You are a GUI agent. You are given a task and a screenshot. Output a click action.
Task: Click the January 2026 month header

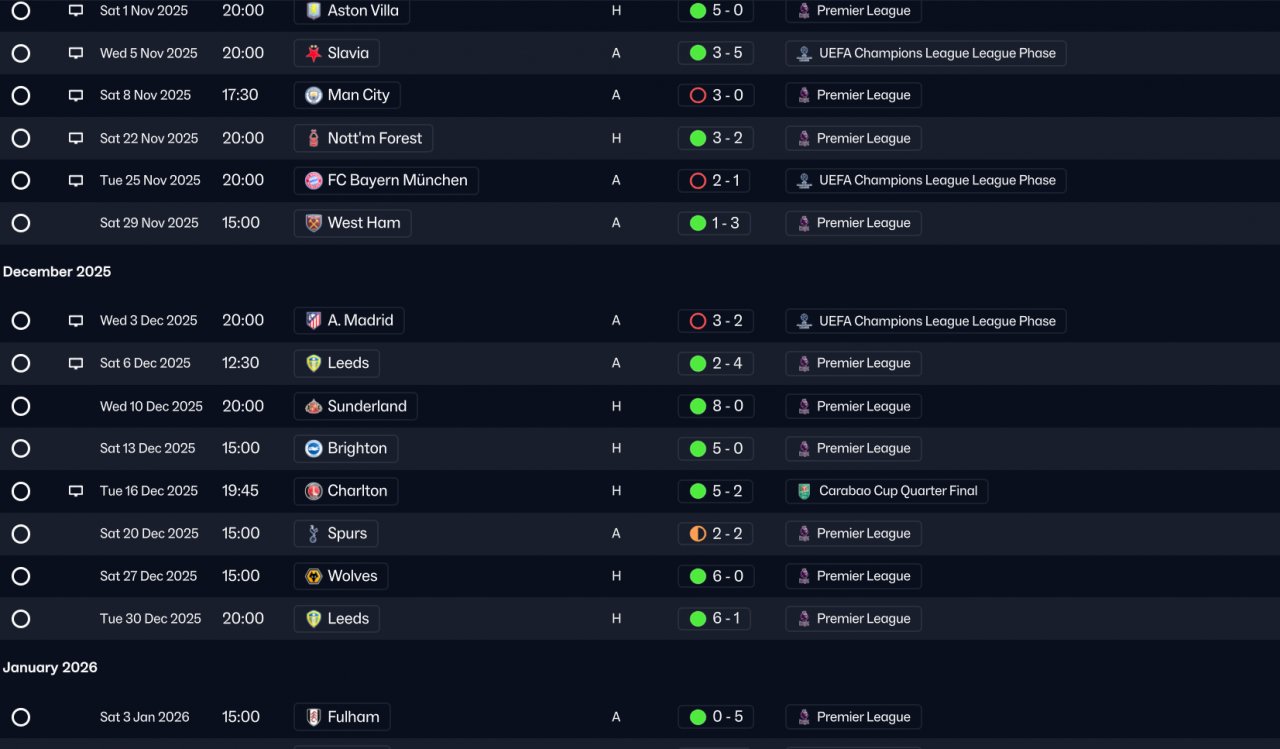tap(50, 668)
